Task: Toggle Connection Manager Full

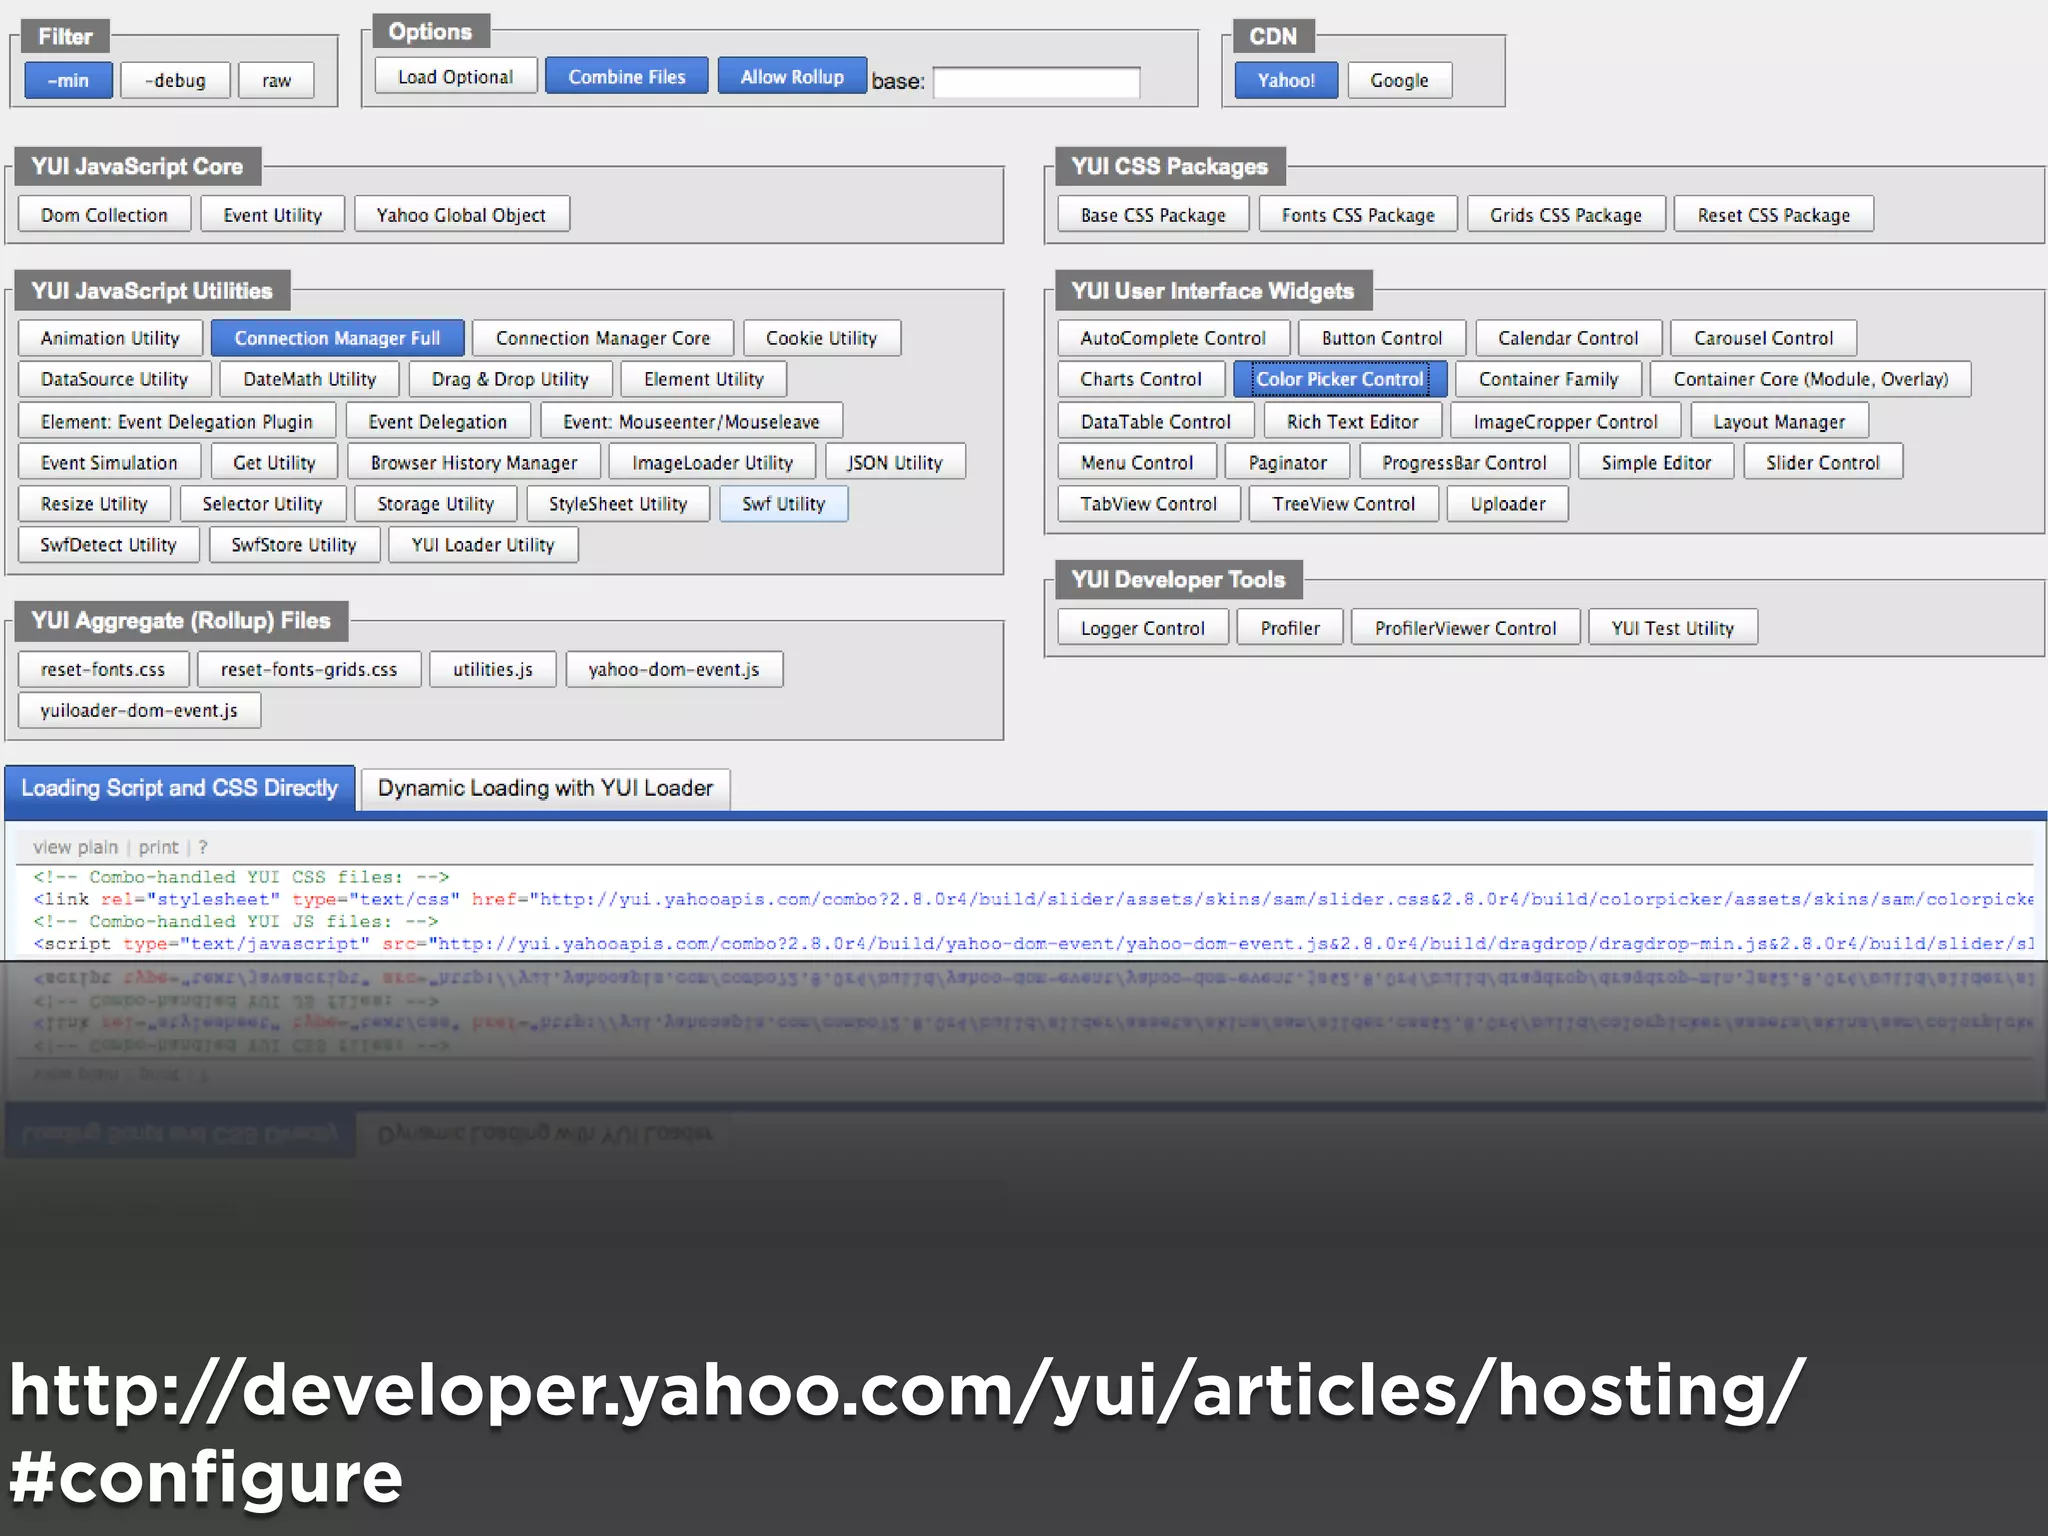Action: pyautogui.click(x=338, y=338)
